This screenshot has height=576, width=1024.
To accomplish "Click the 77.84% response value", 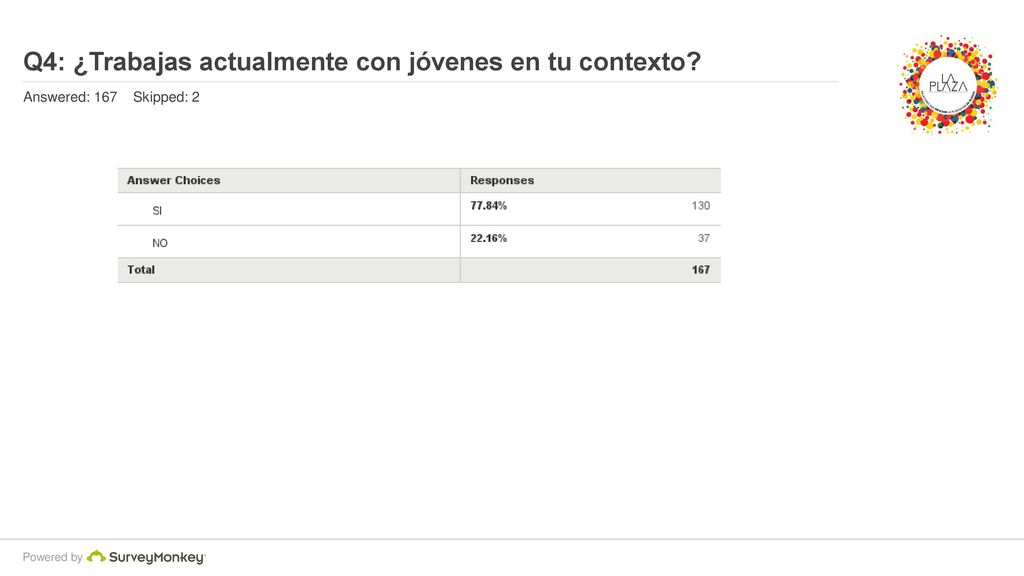I will pyautogui.click(x=488, y=206).
